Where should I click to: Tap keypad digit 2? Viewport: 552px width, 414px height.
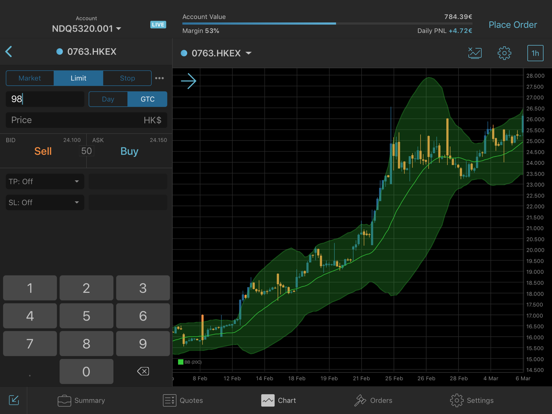click(x=86, y=288)
